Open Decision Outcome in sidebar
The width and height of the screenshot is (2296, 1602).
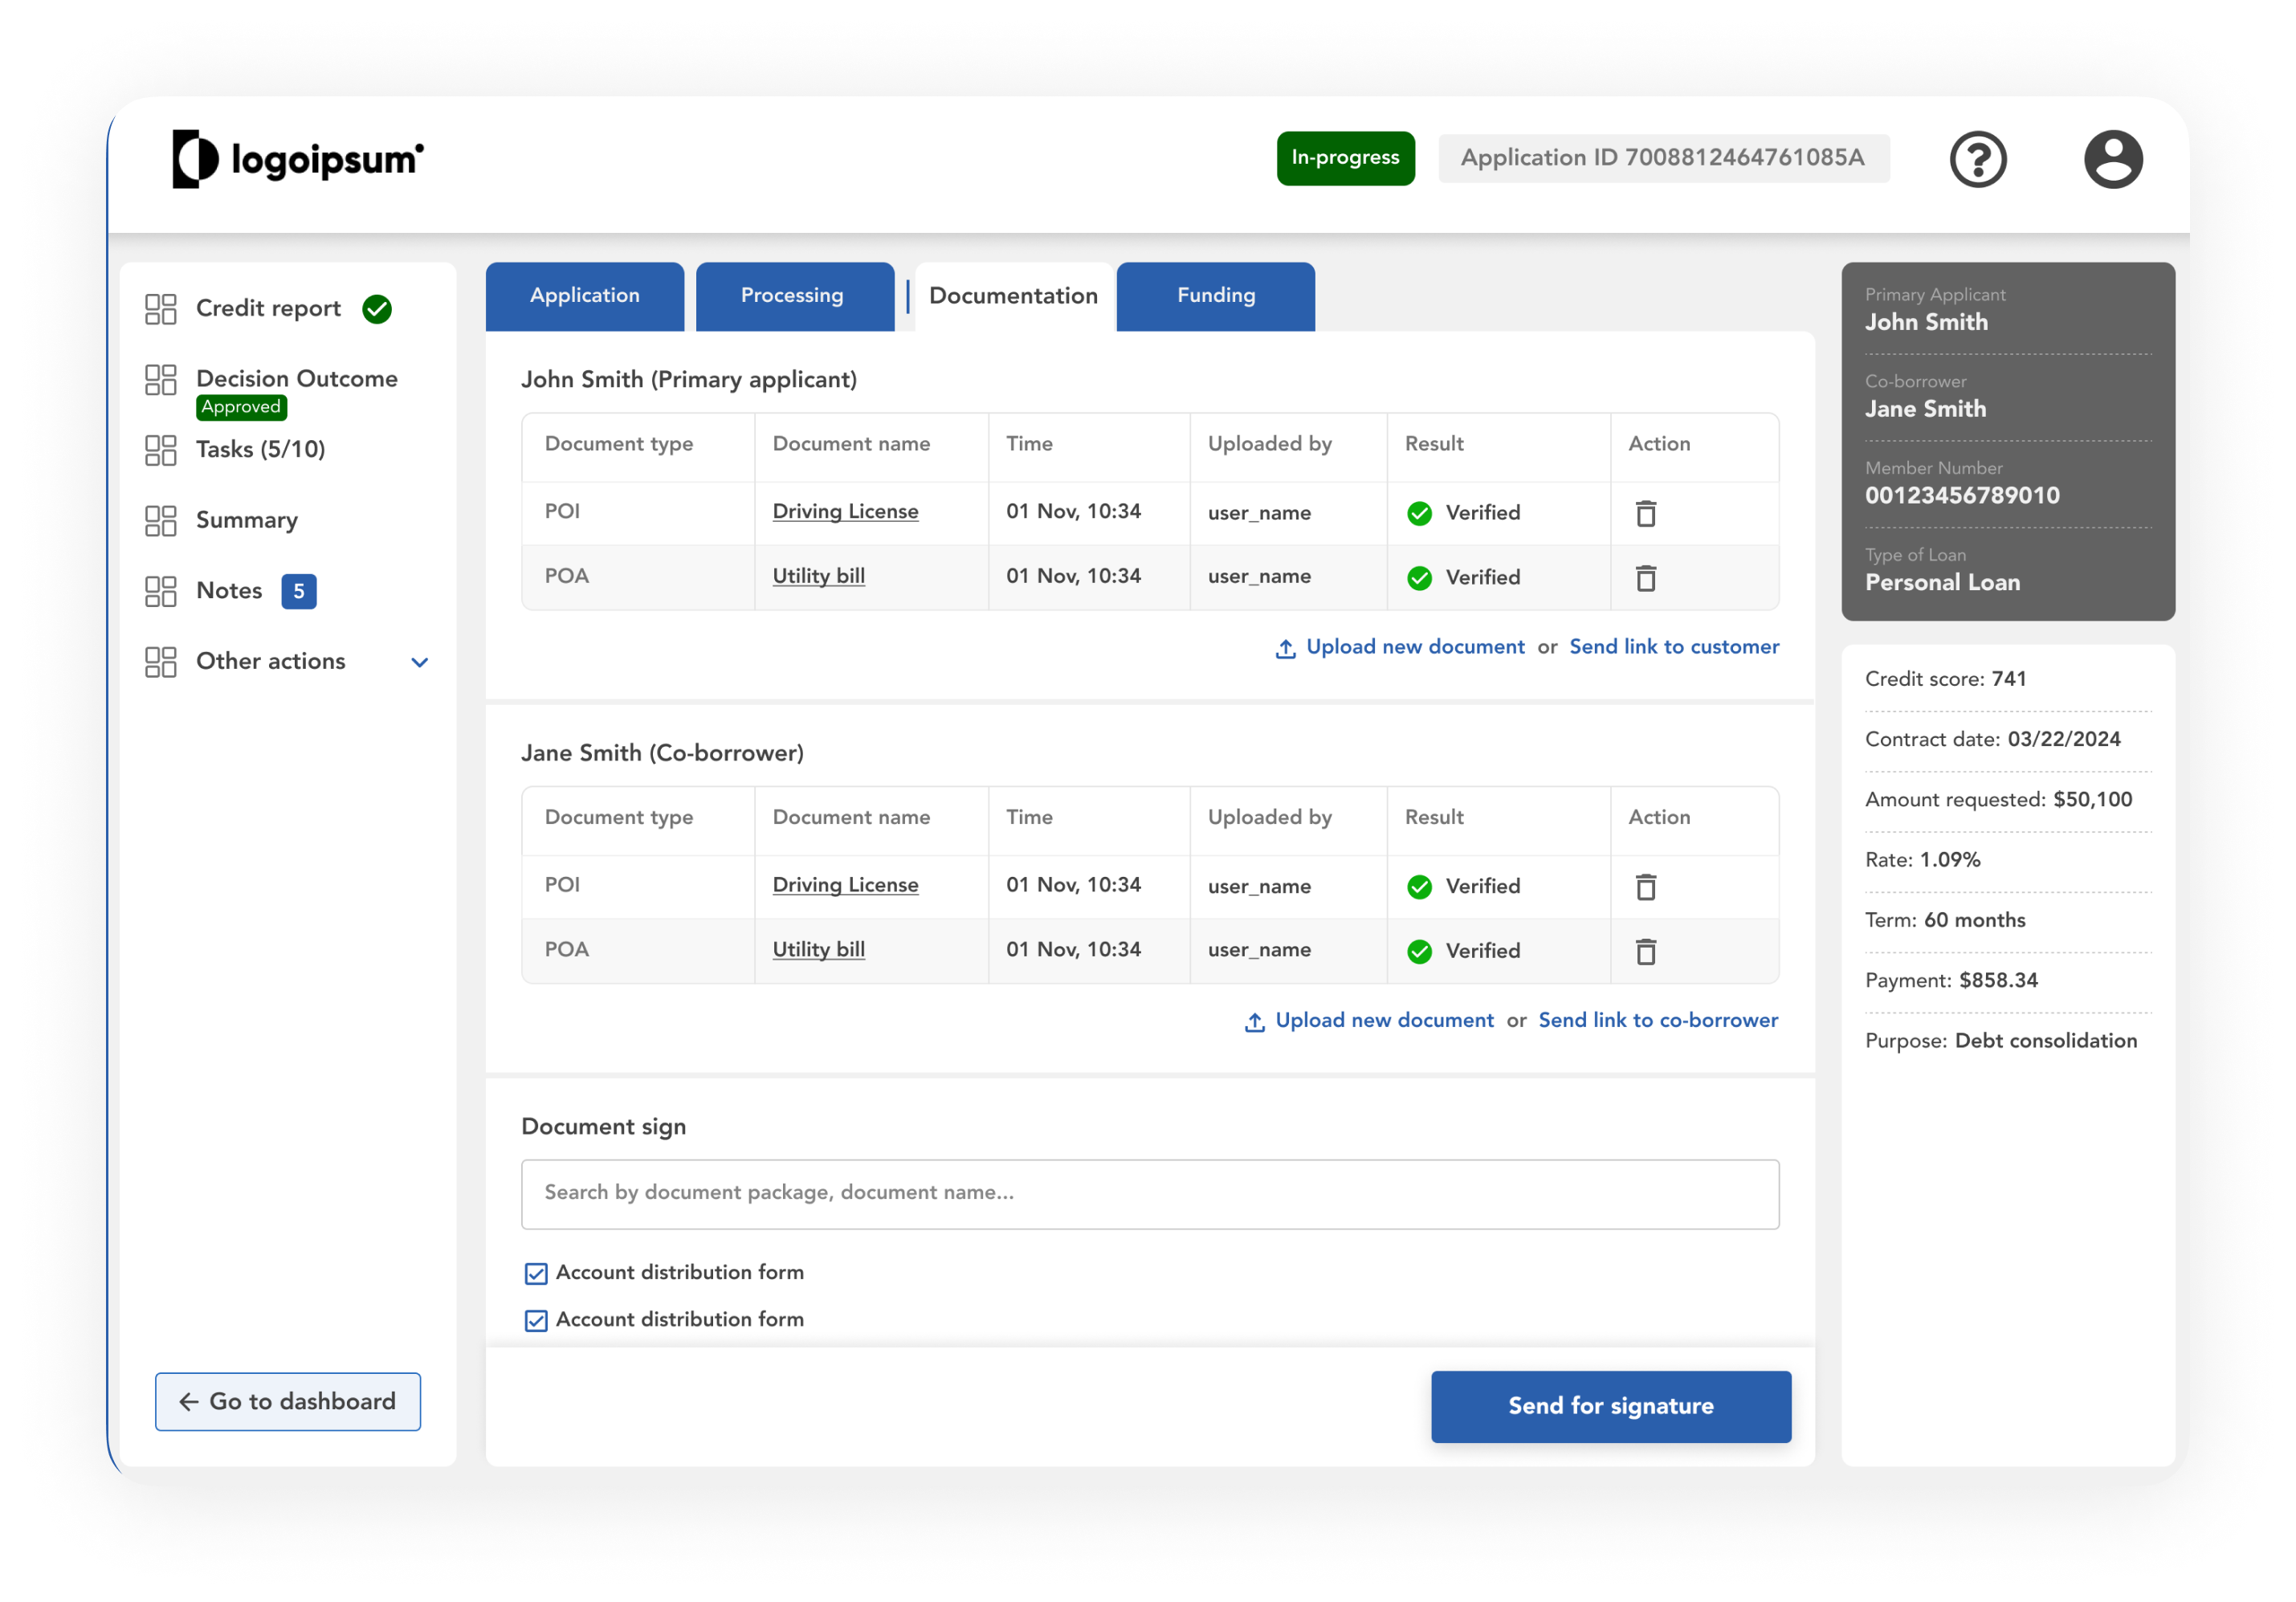[x=296, y=379]
